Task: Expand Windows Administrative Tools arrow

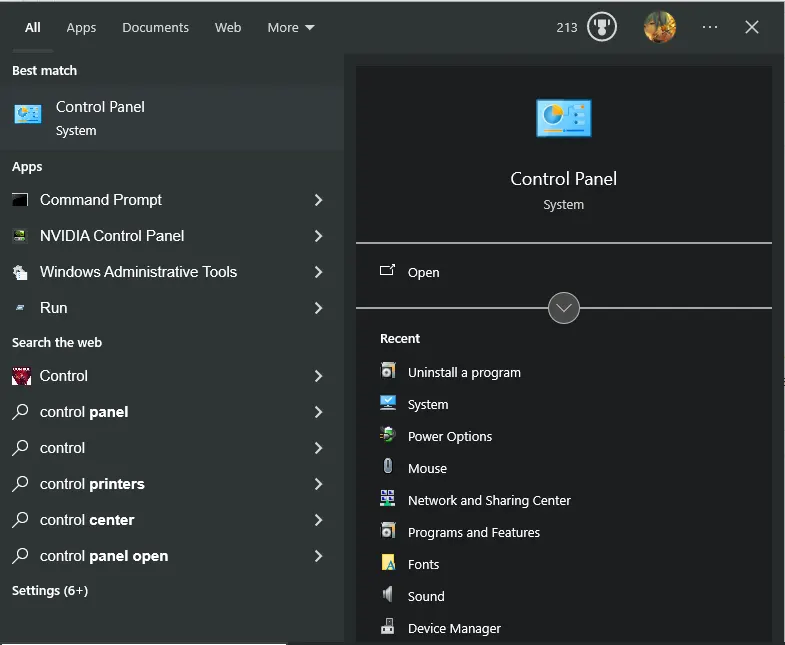Action: [x=318, y=272]
